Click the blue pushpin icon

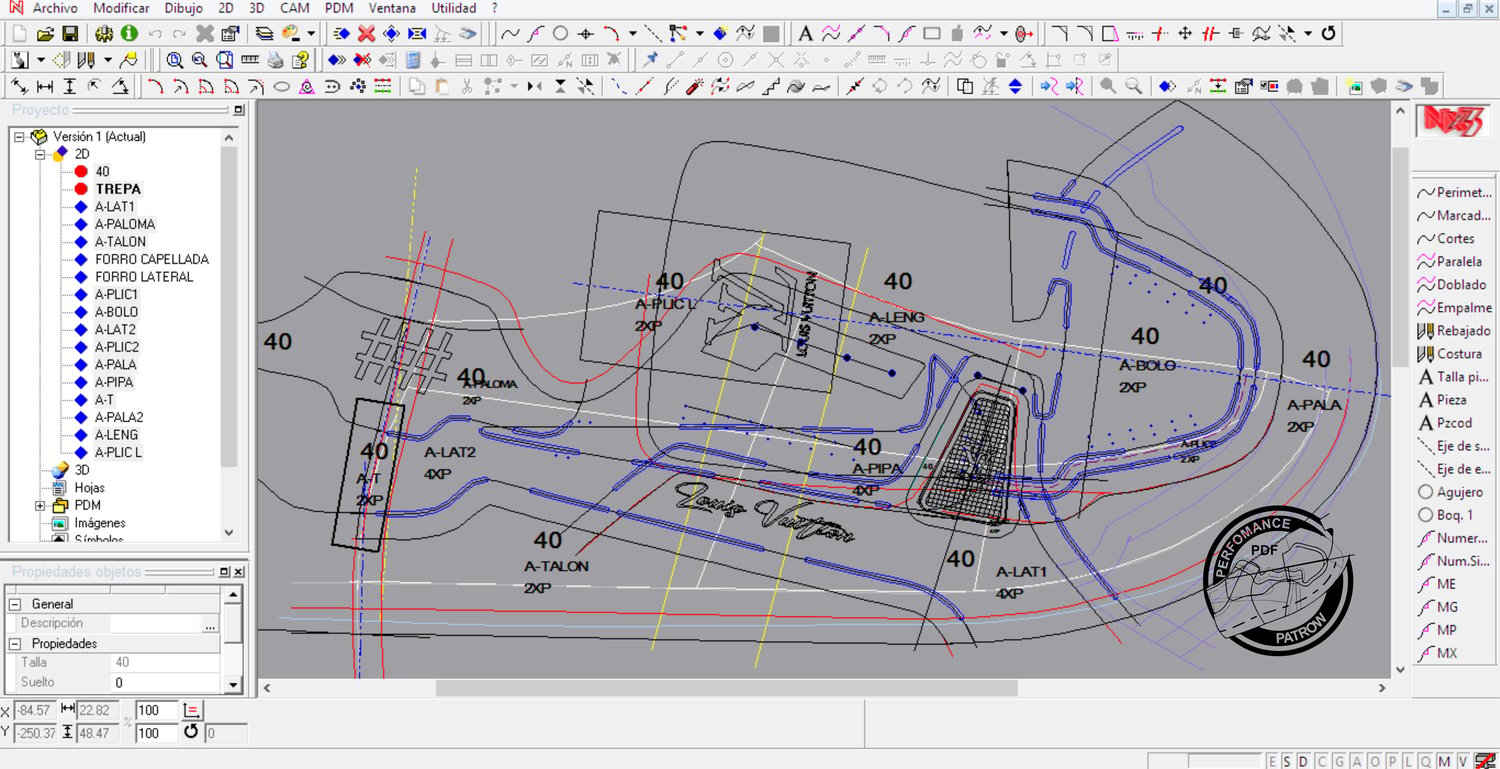651,60
